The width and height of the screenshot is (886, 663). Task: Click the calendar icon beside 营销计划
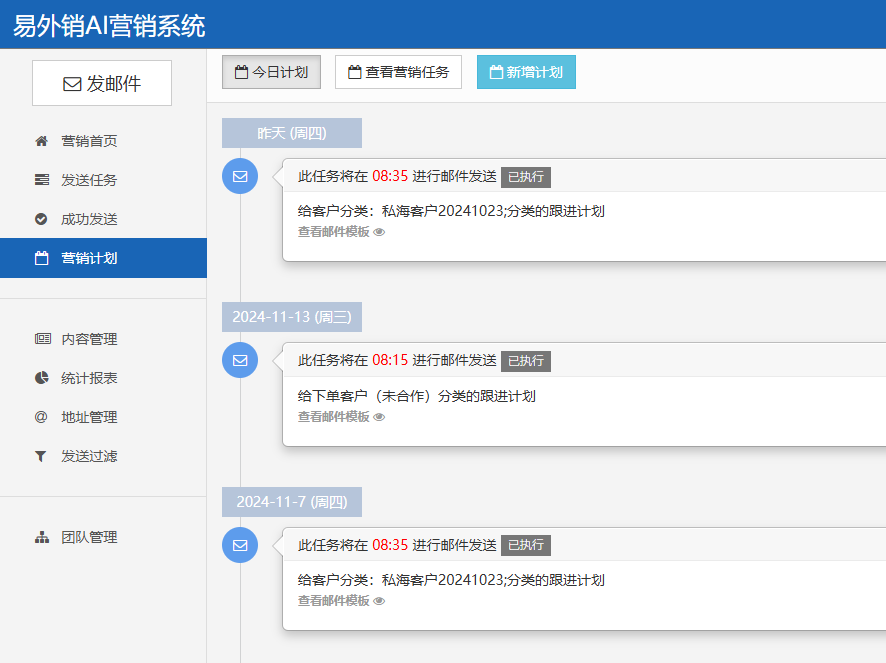41,258
